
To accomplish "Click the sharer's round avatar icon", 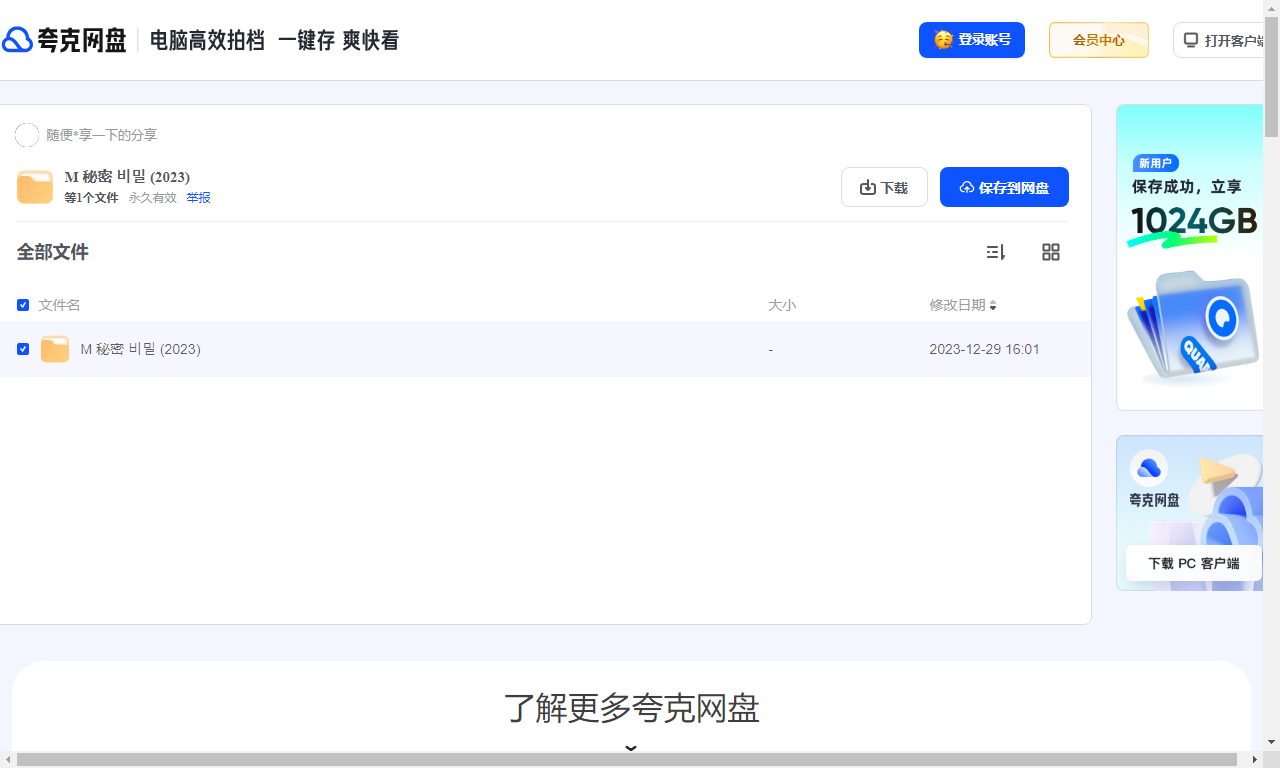I will [x=27, y=135].
